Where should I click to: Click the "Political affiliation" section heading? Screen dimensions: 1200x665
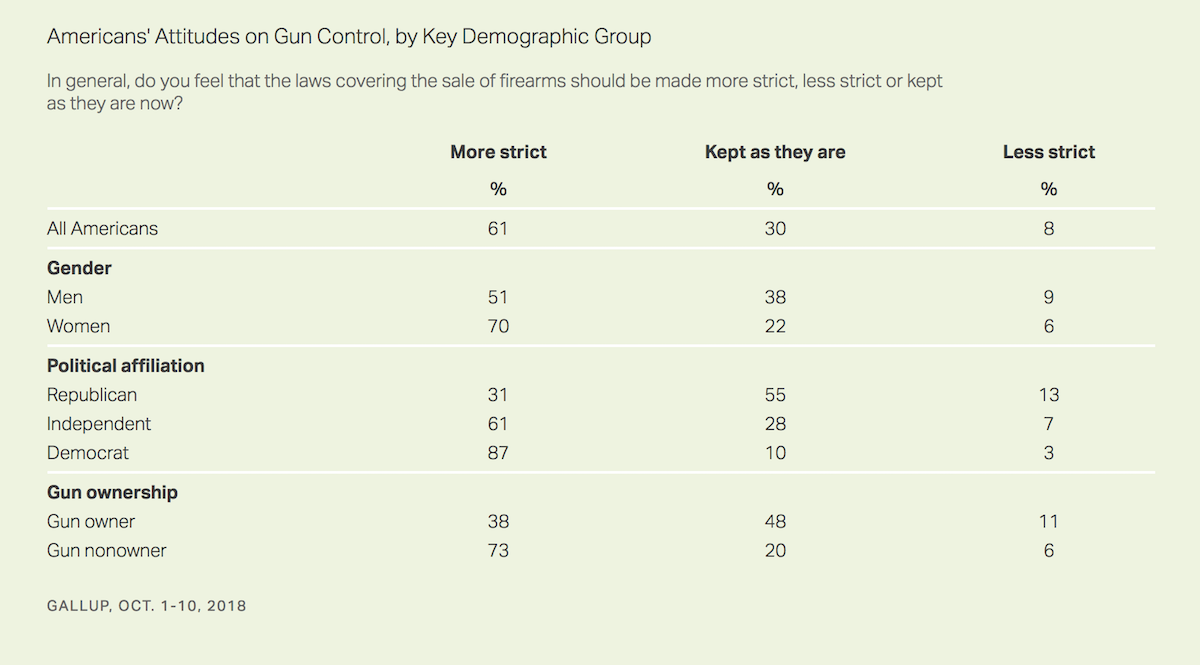(x=125, y=365)
